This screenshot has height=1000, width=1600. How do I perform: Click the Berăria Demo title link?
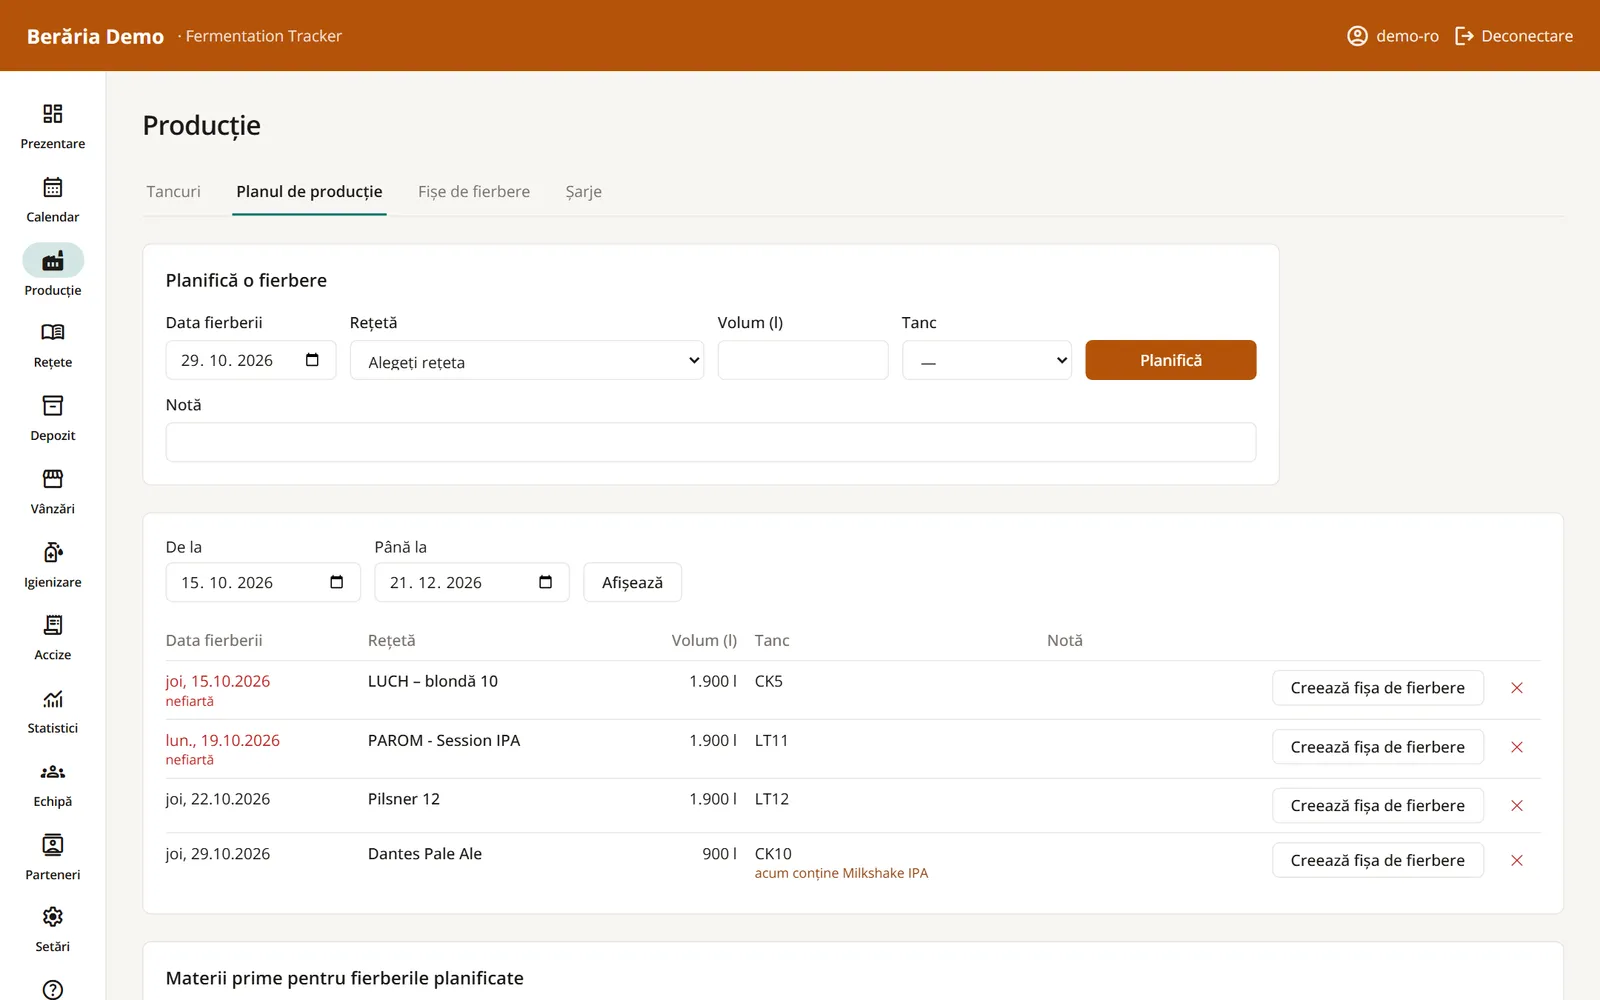pos(95,36)
